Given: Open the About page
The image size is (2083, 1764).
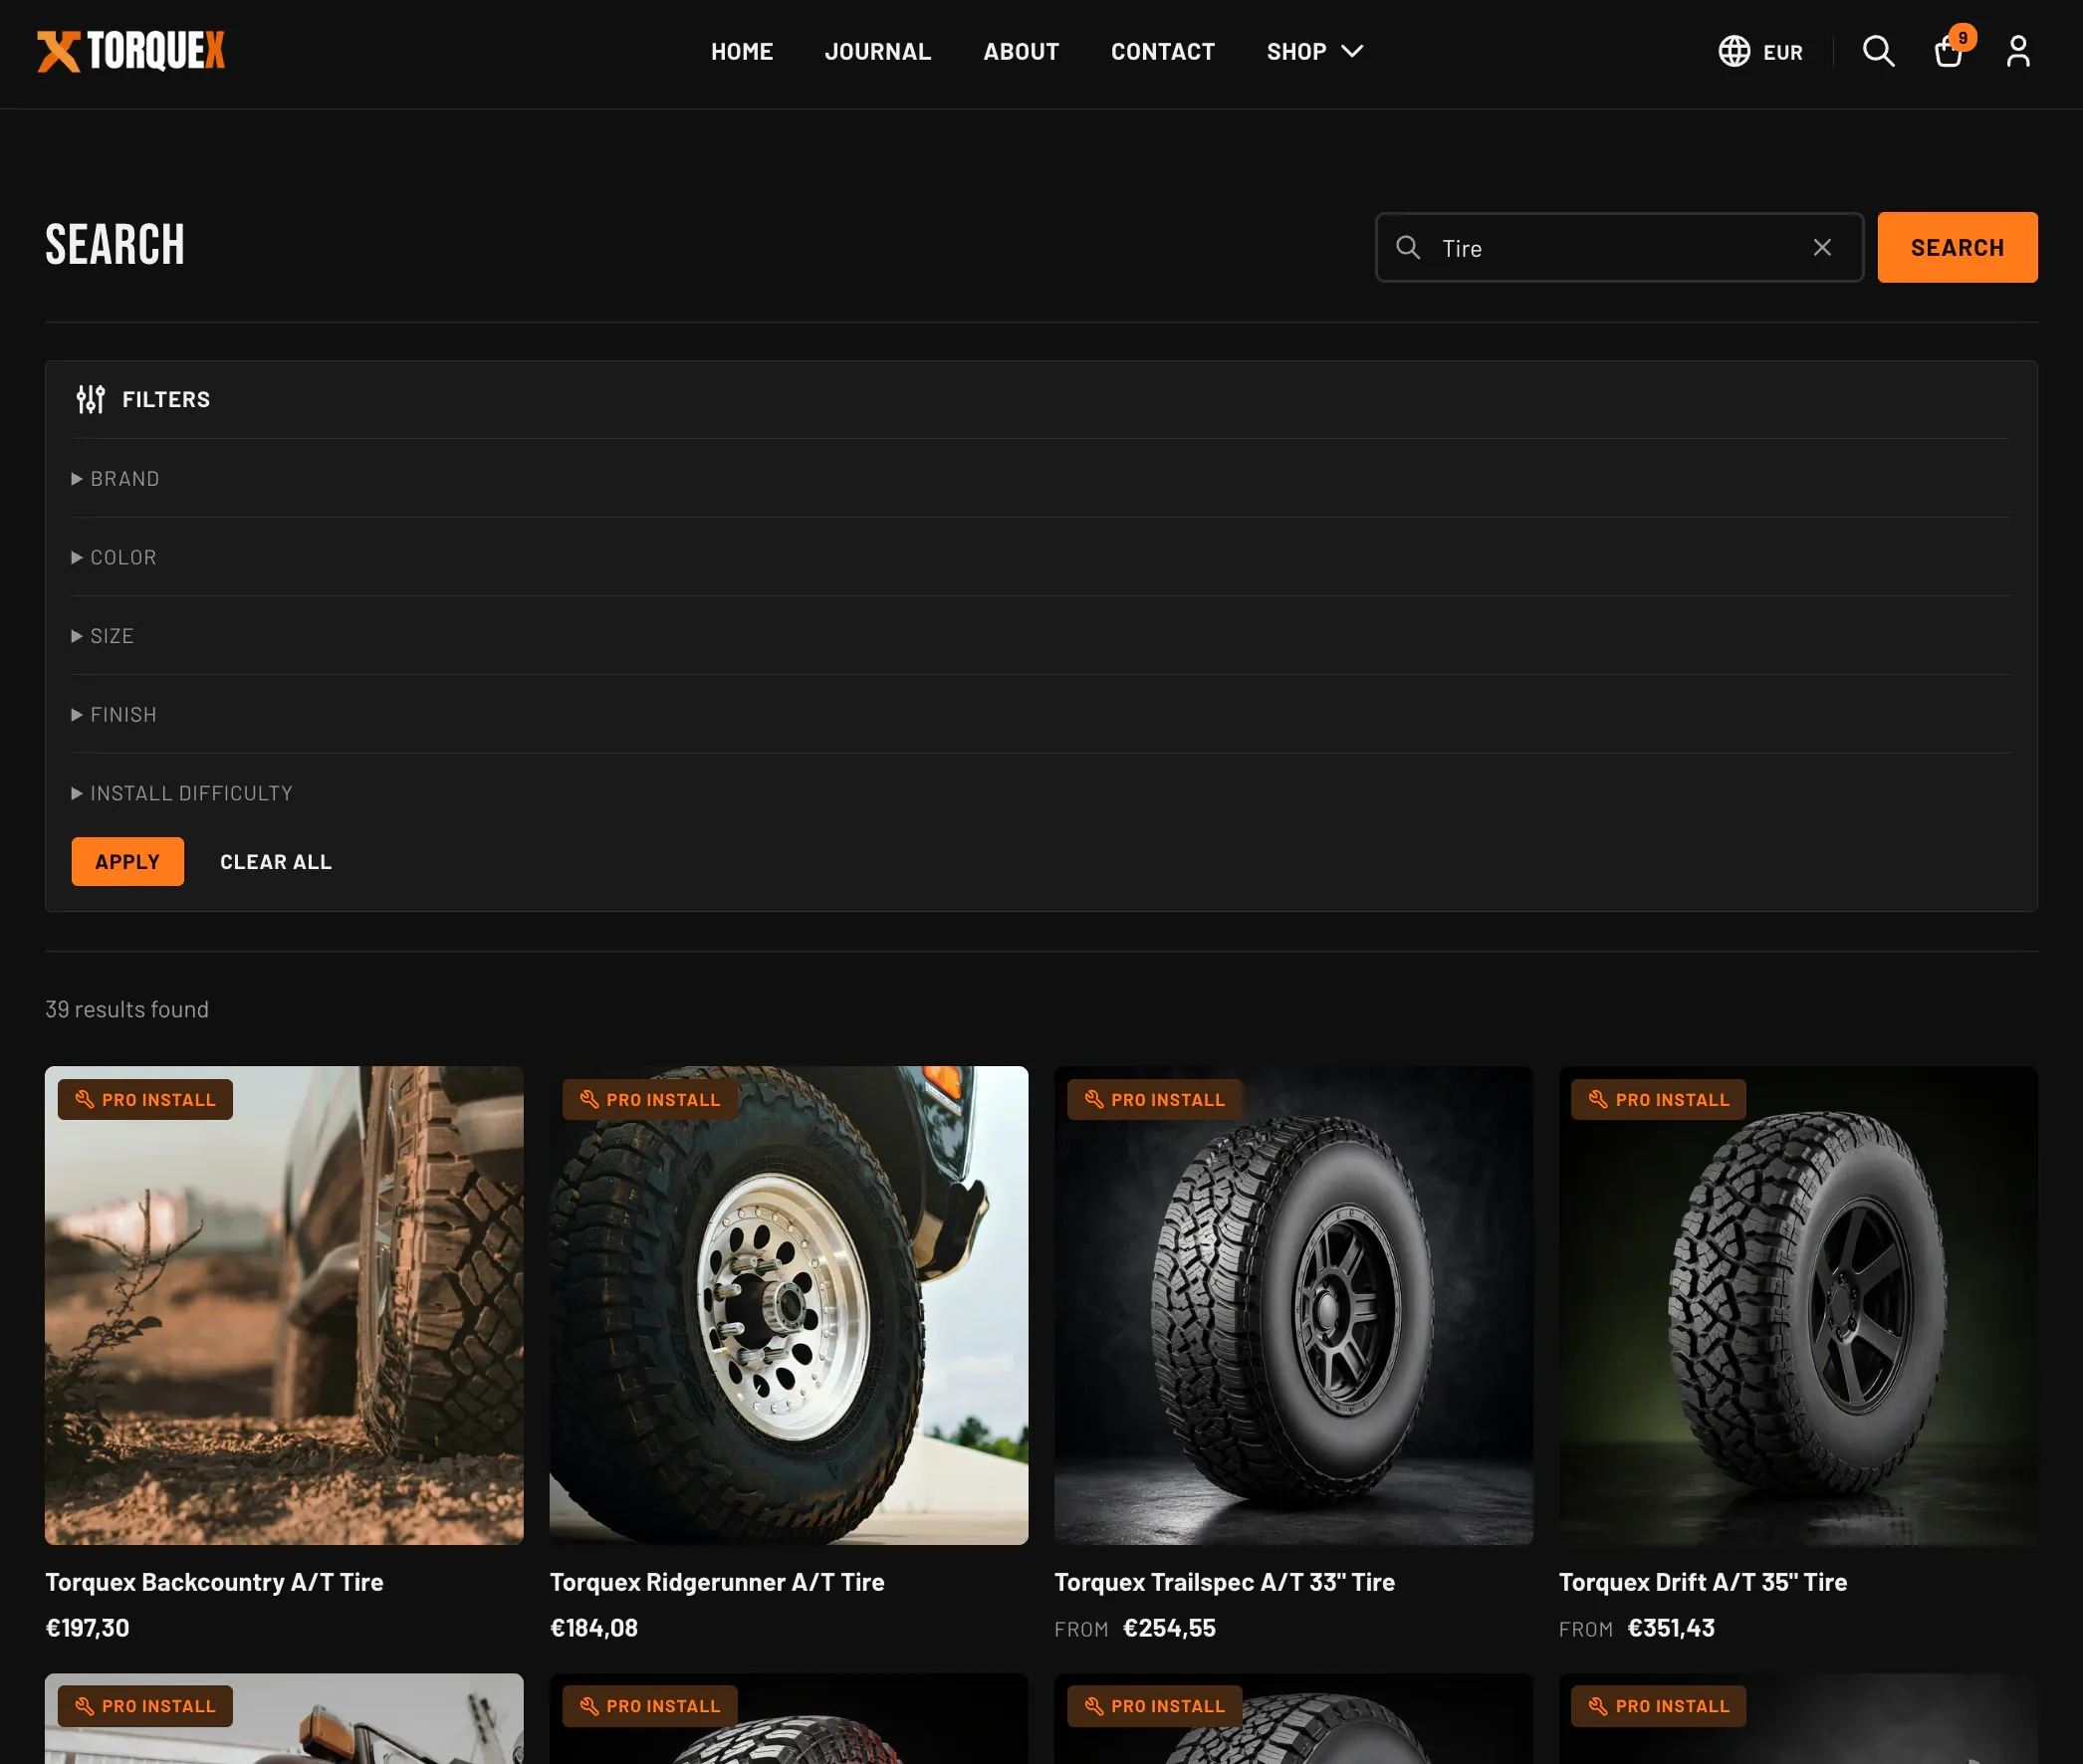Looking at the screenshot, I should point(1020,51).
